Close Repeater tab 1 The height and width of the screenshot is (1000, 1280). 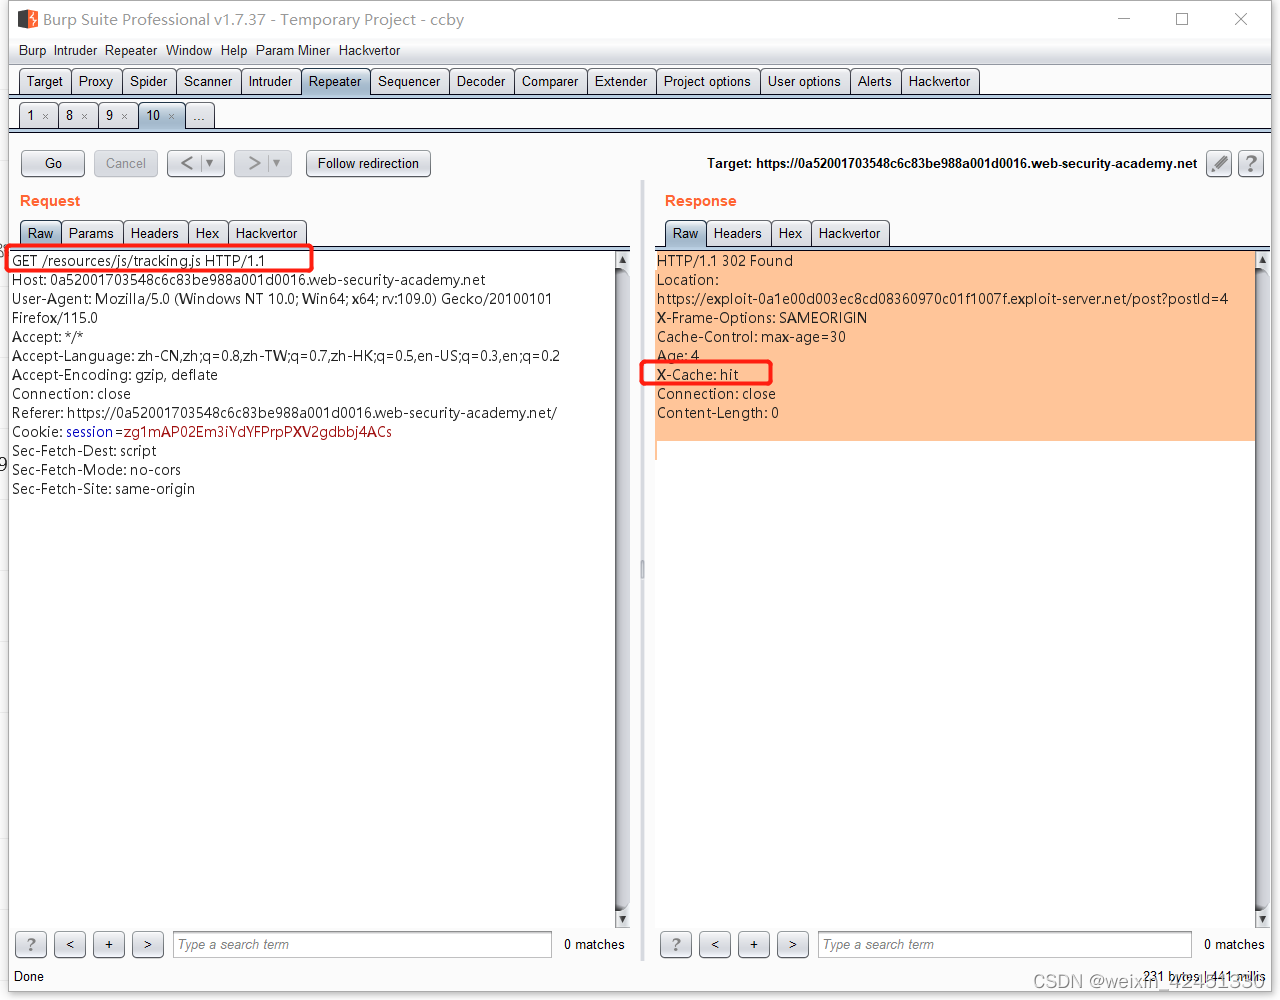[45, 116]
